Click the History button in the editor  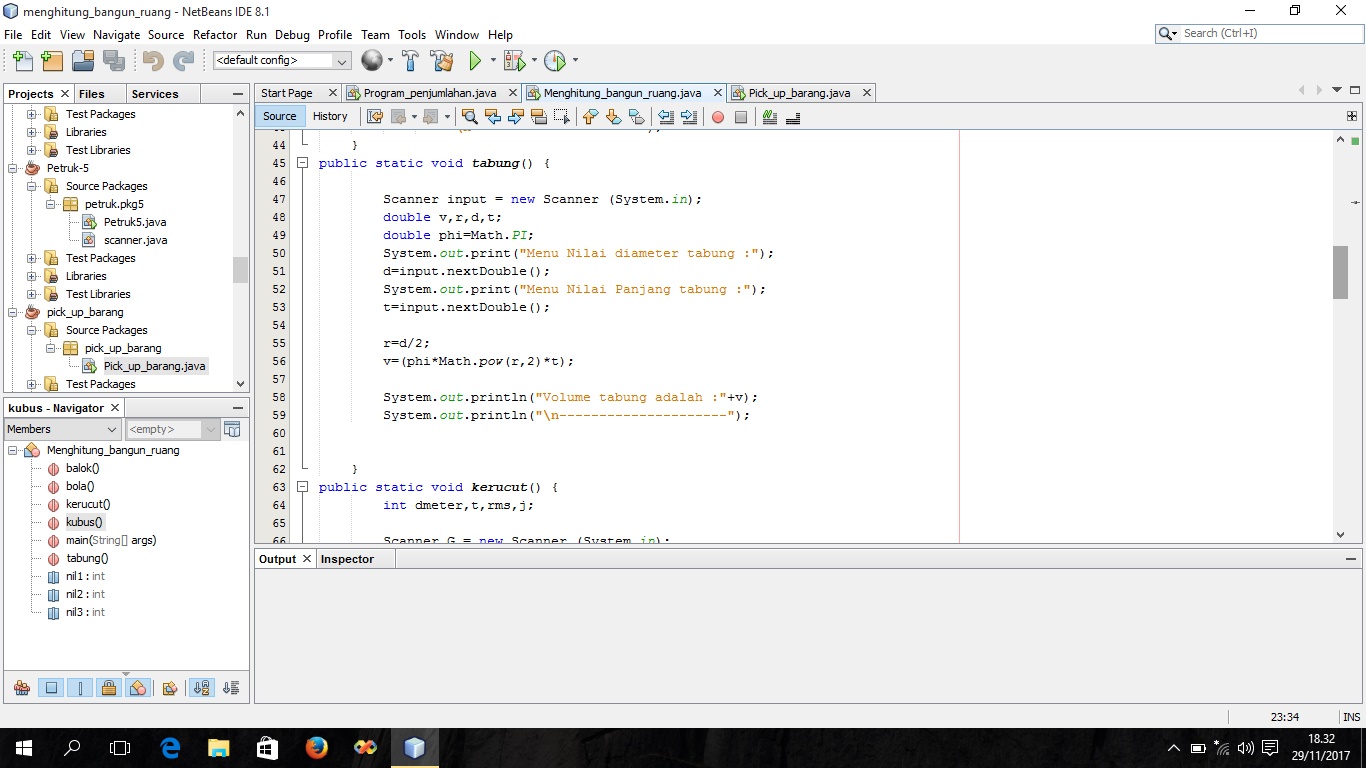pyautogui.click(x=330, y=116)
